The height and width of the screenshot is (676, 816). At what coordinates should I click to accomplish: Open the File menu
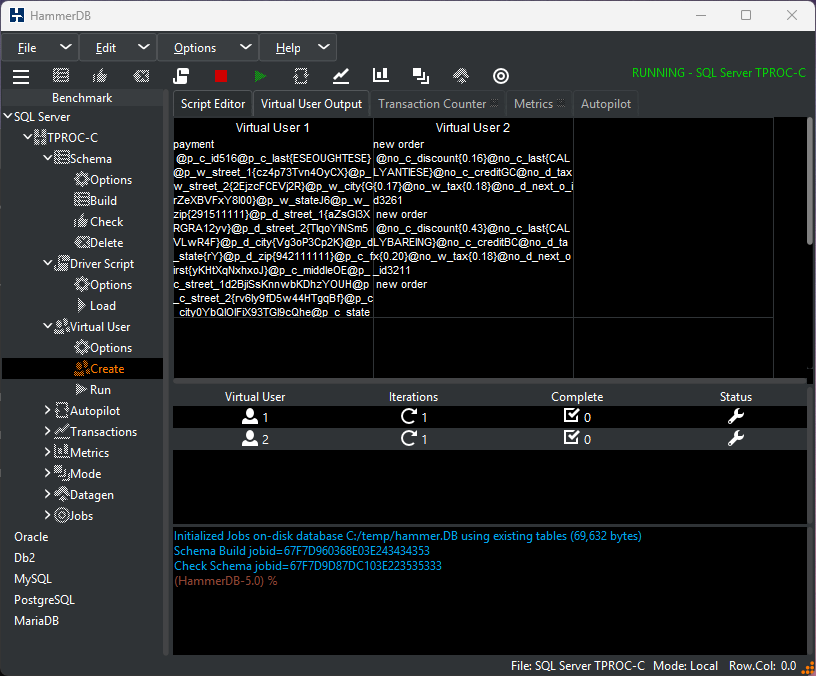[40, 48]
